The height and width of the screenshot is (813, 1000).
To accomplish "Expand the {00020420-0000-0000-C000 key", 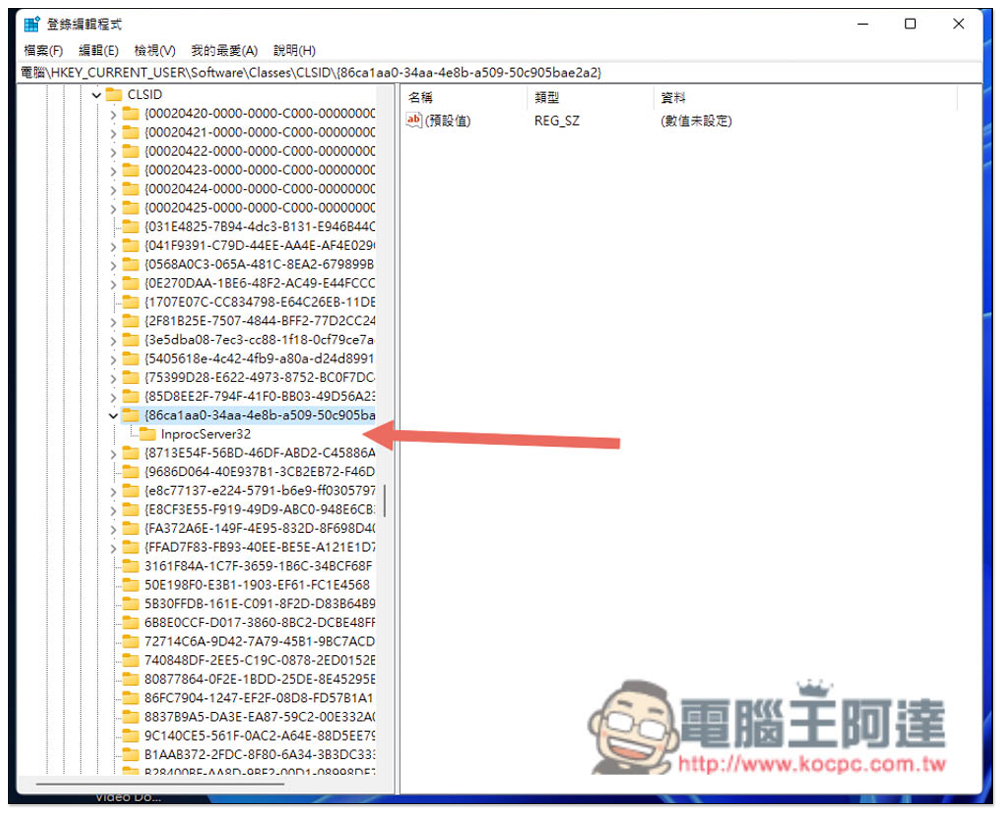I will click(x=113, y=115).
